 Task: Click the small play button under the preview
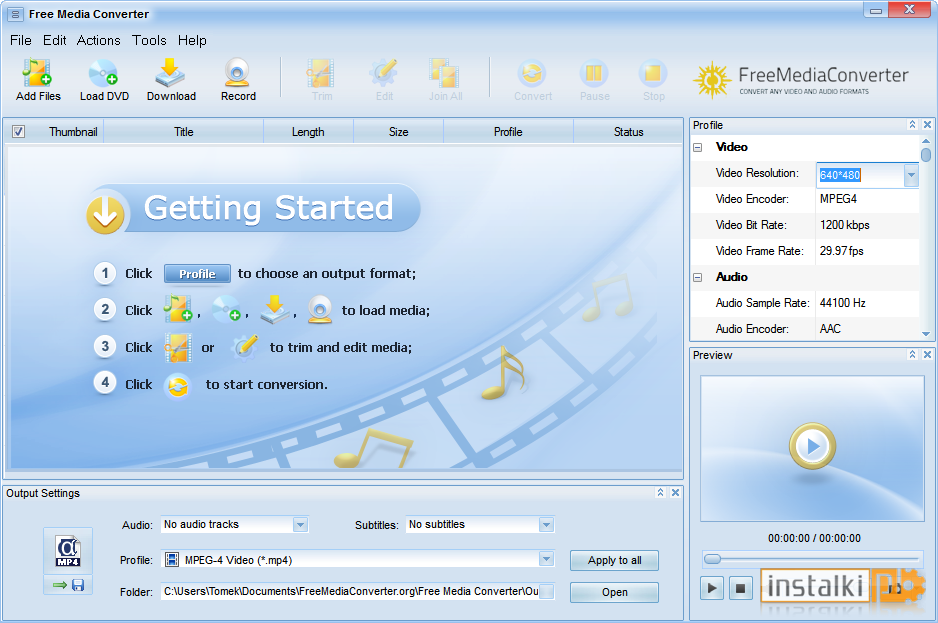(x=712, y=588)
